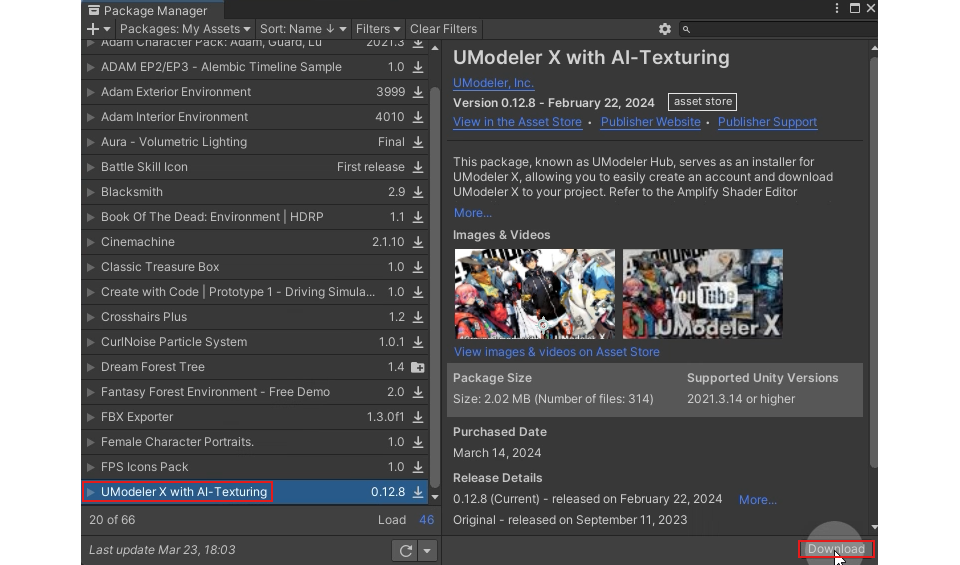
Task: Click download icon for FPS Icons Pack
Action: (x=418, y=467)
